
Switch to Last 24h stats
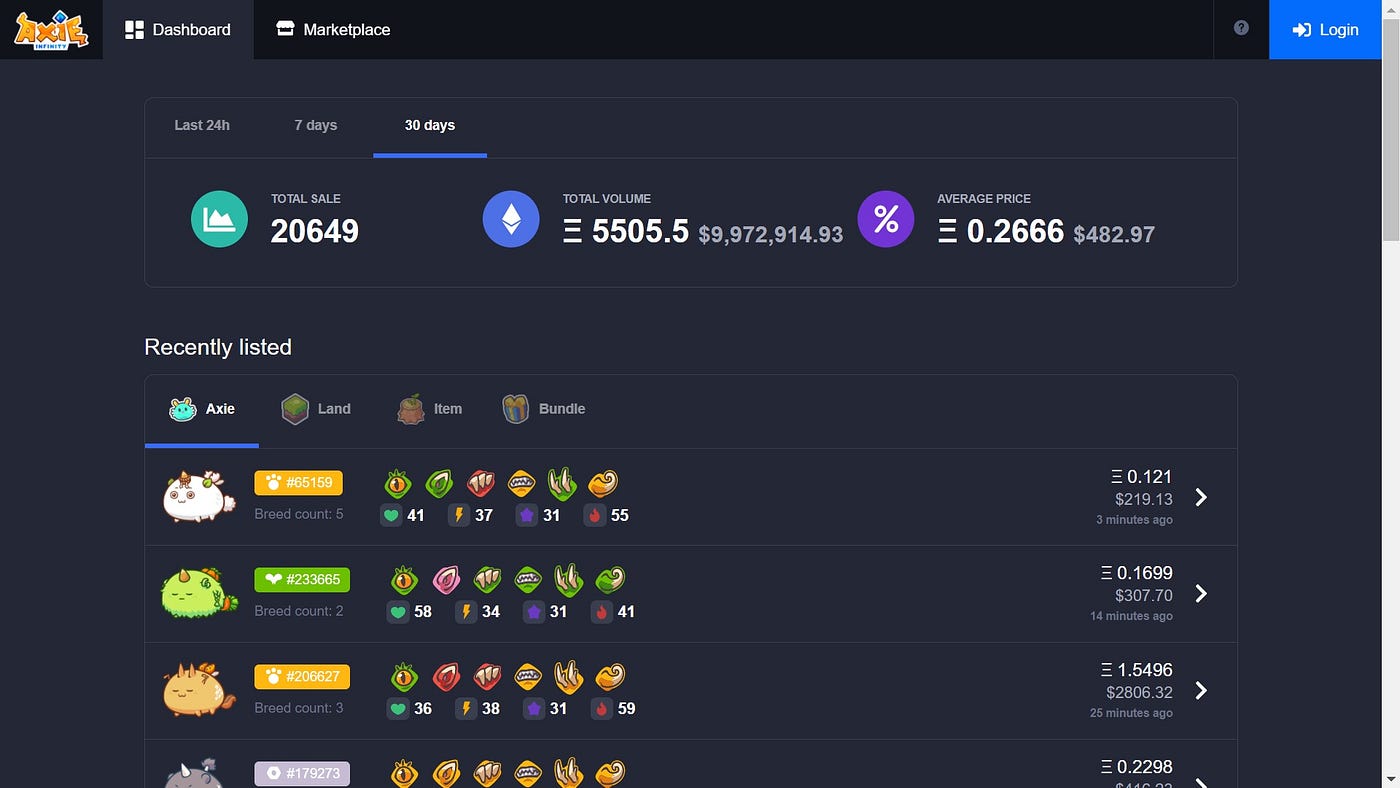pos(202,126)
